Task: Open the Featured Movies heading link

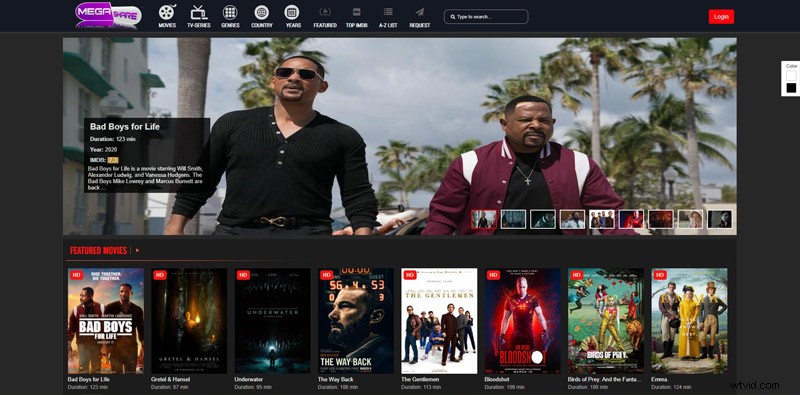Action: tap(98, 251)
